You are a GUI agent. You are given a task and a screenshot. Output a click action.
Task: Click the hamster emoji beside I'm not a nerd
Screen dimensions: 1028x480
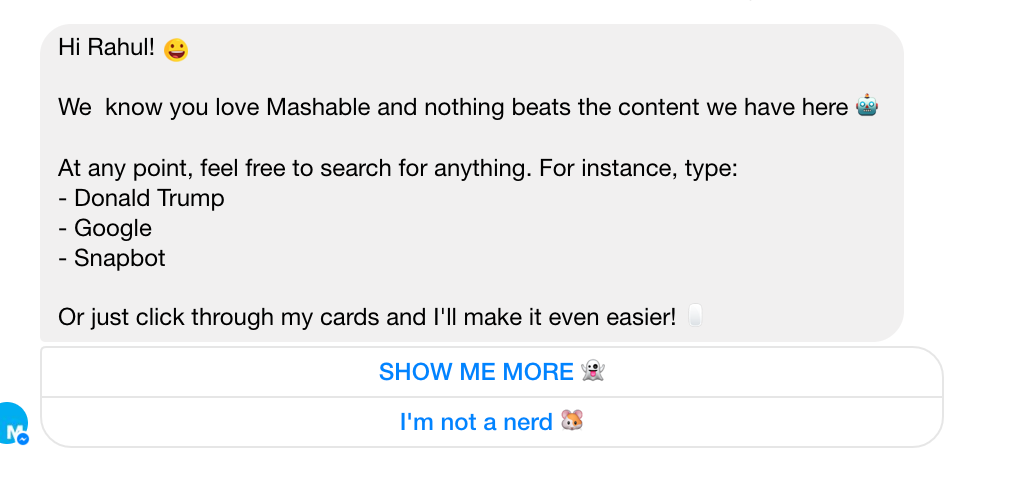pos(572,421)
